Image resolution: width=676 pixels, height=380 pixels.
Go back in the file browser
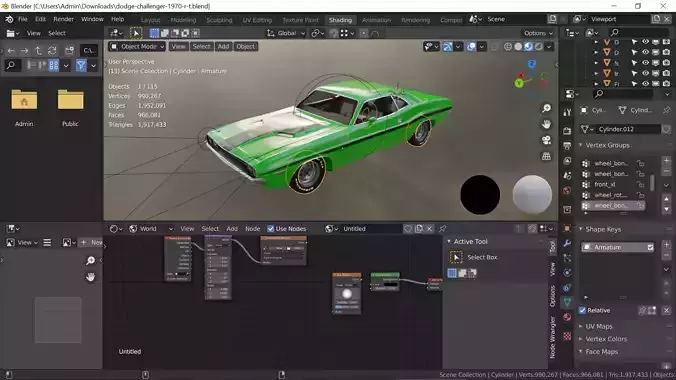coord(11,51)
